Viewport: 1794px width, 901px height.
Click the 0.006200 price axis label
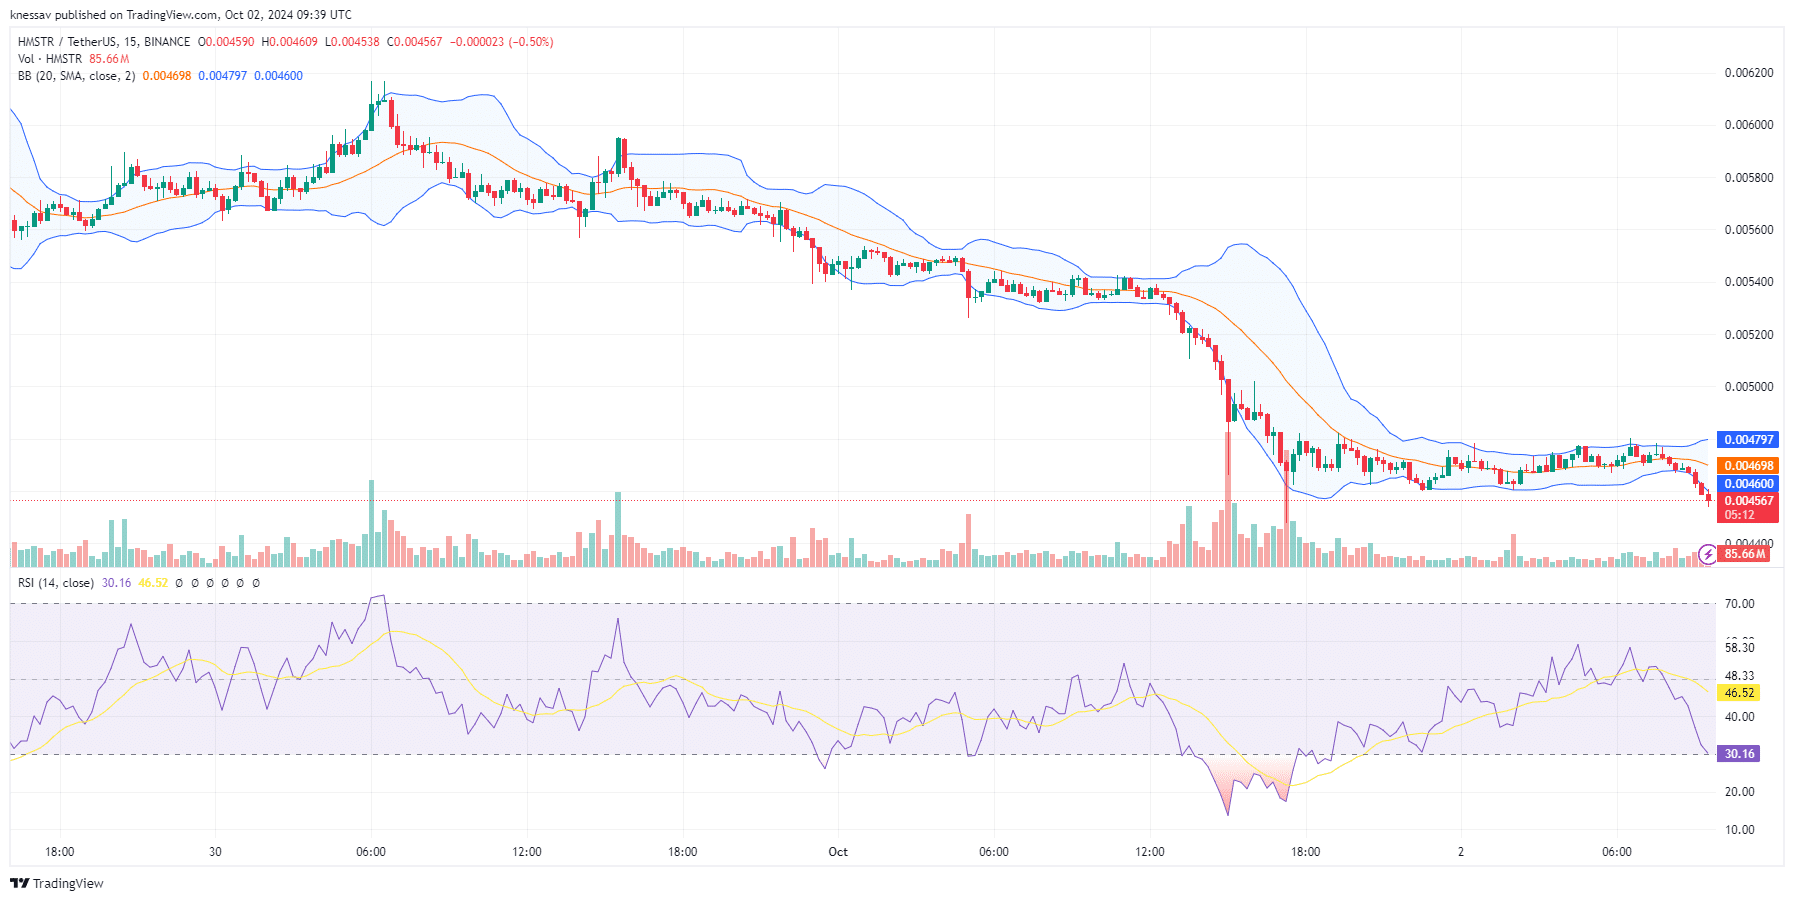pyautogui.click(x=1749, y=73)
